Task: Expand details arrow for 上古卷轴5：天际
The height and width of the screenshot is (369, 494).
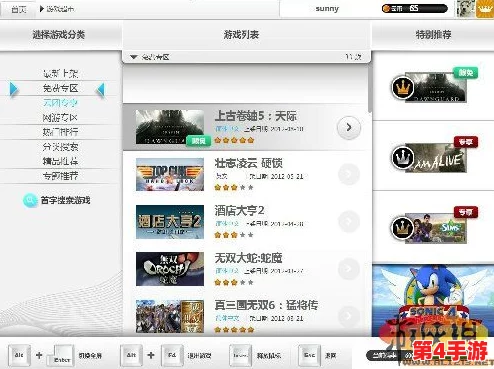Action: coord(349,127)
